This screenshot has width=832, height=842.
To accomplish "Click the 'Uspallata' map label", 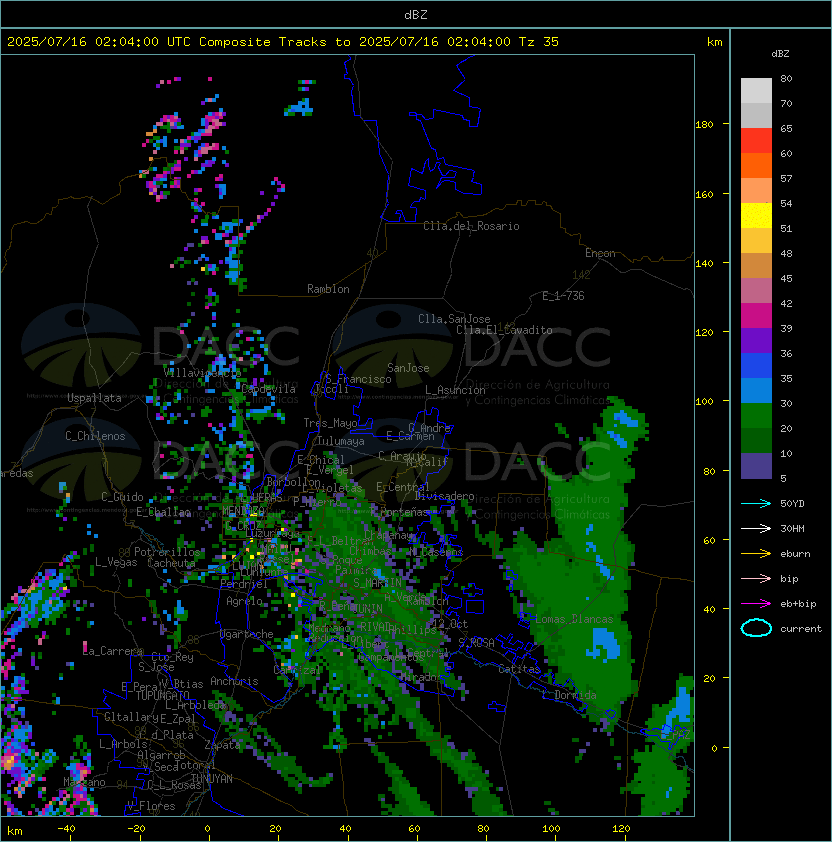I will (95, 398).
